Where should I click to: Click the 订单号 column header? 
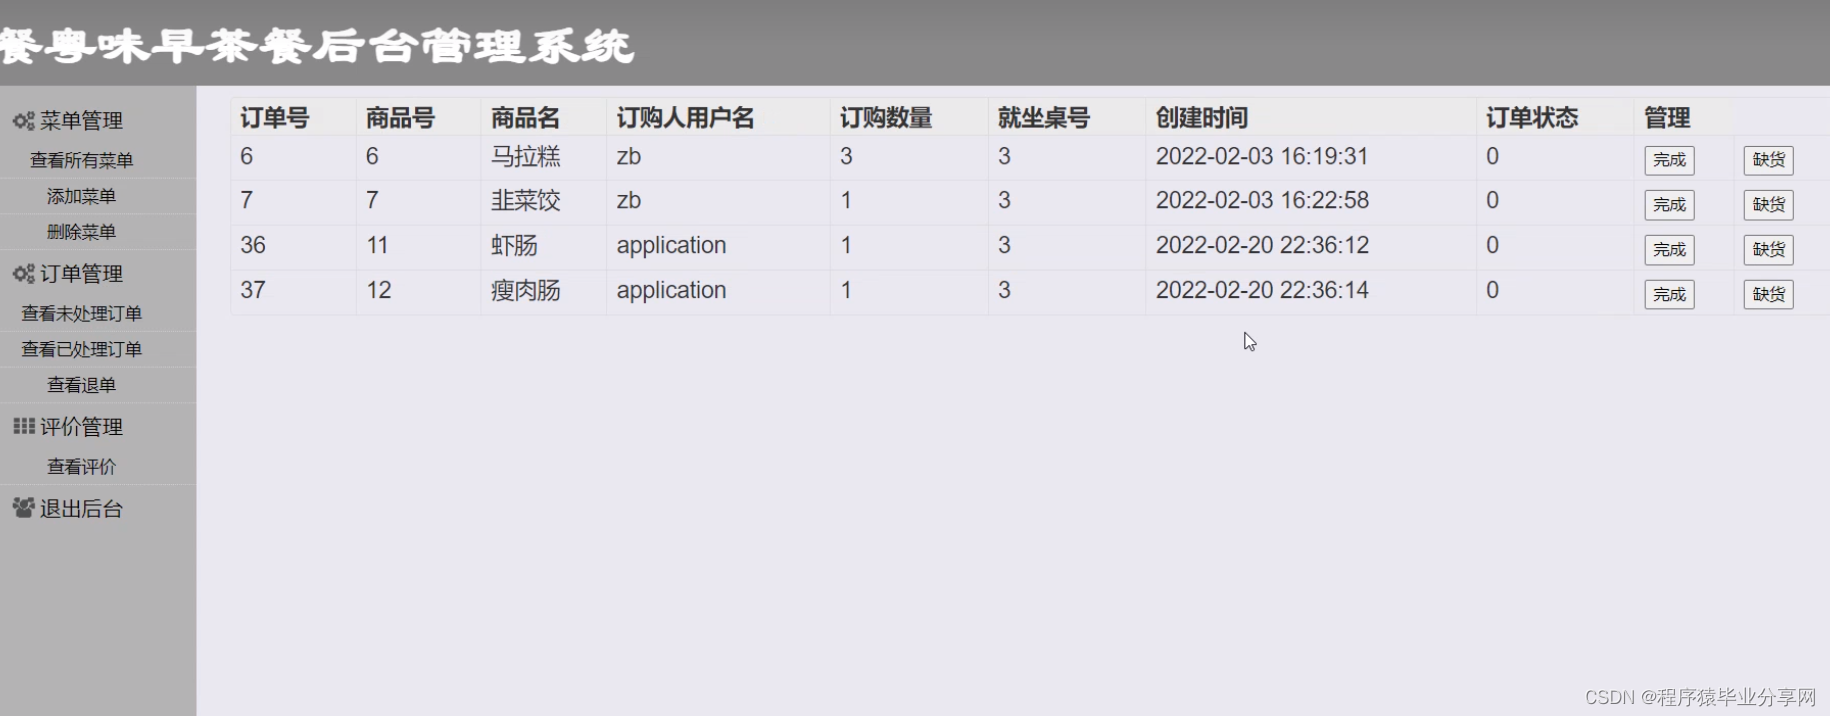coord(275,118)
